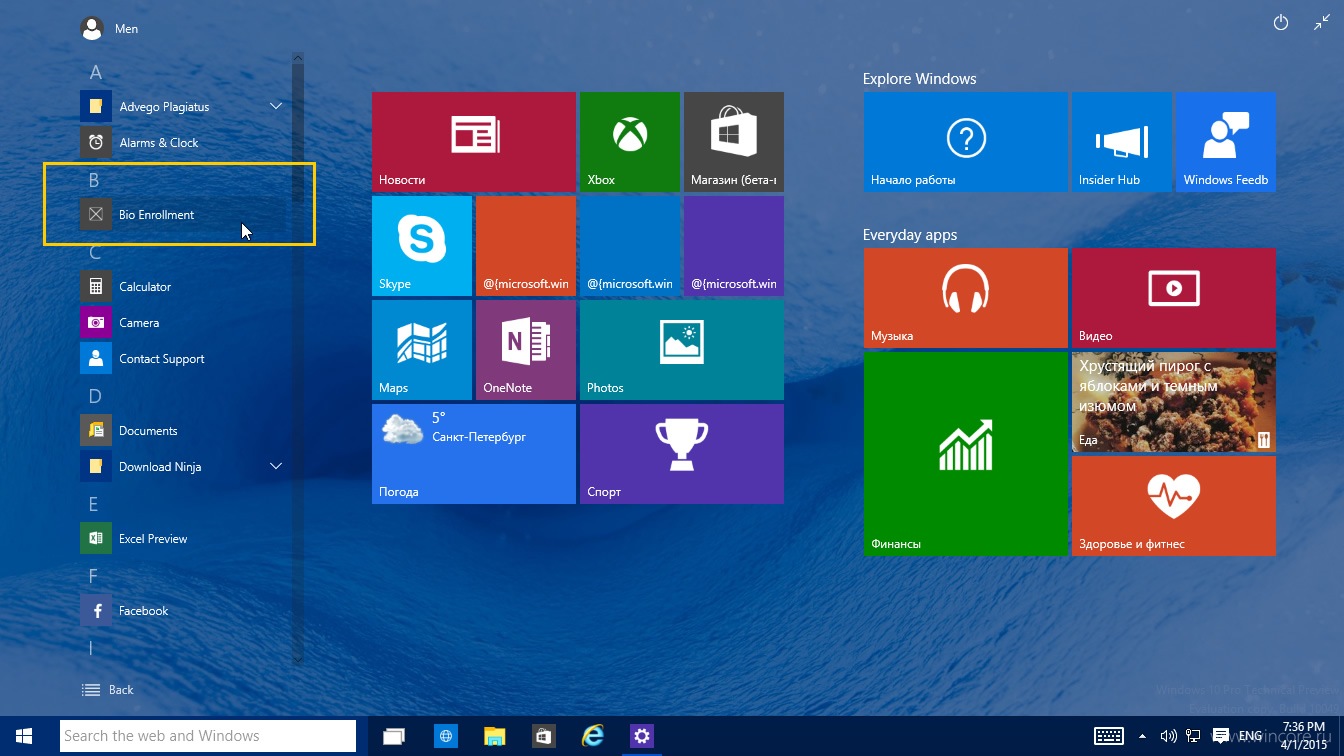Open the Спорт sports tile
The width and height of the screenshot is (1344, 756).
[x=682, y=454]
